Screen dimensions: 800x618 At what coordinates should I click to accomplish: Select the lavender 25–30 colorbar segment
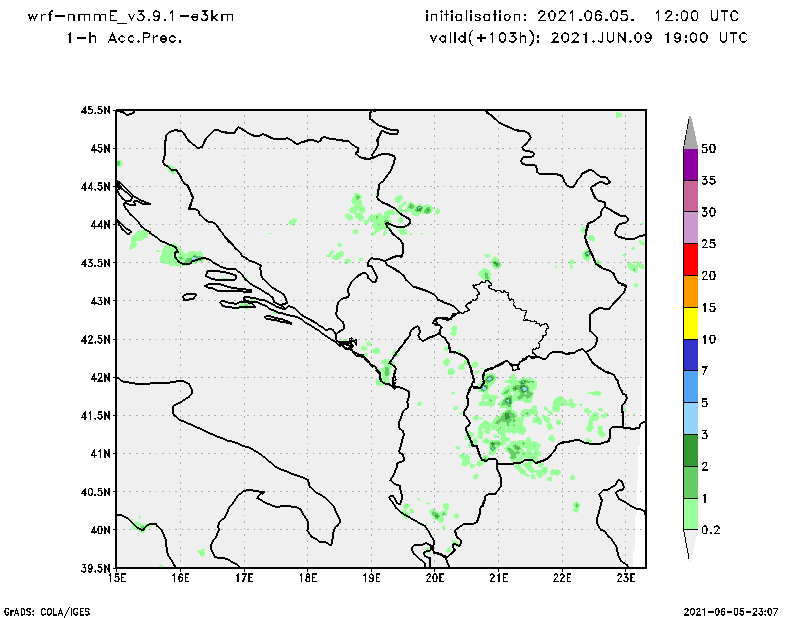690,228
